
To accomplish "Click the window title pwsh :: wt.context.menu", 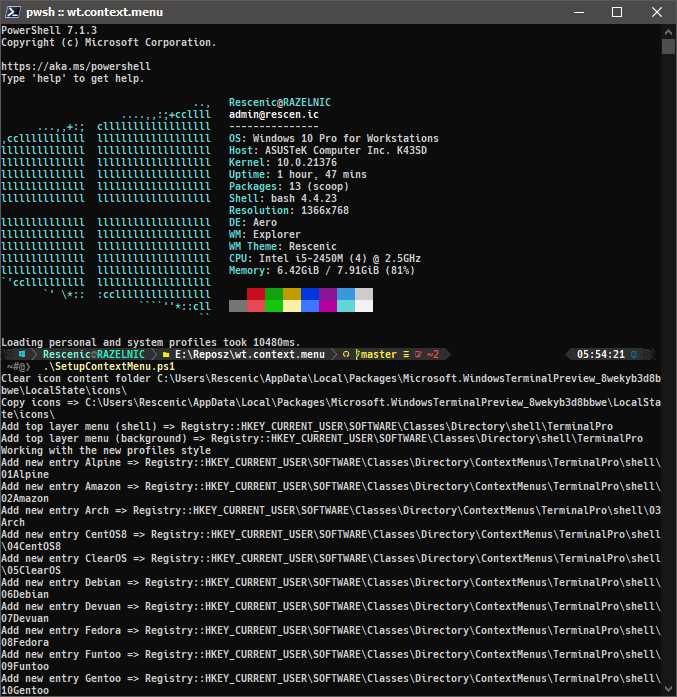I will tap(94, 12).
